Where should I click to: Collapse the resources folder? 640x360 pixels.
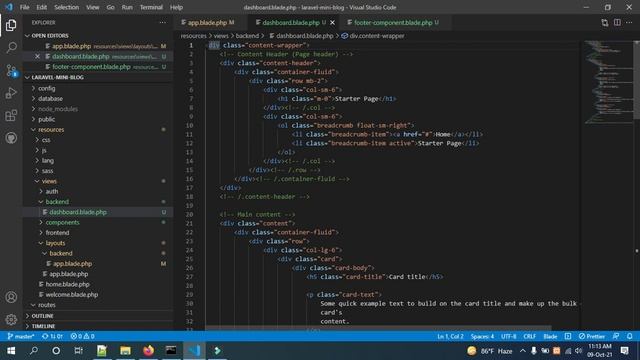(x=51, y=129)
